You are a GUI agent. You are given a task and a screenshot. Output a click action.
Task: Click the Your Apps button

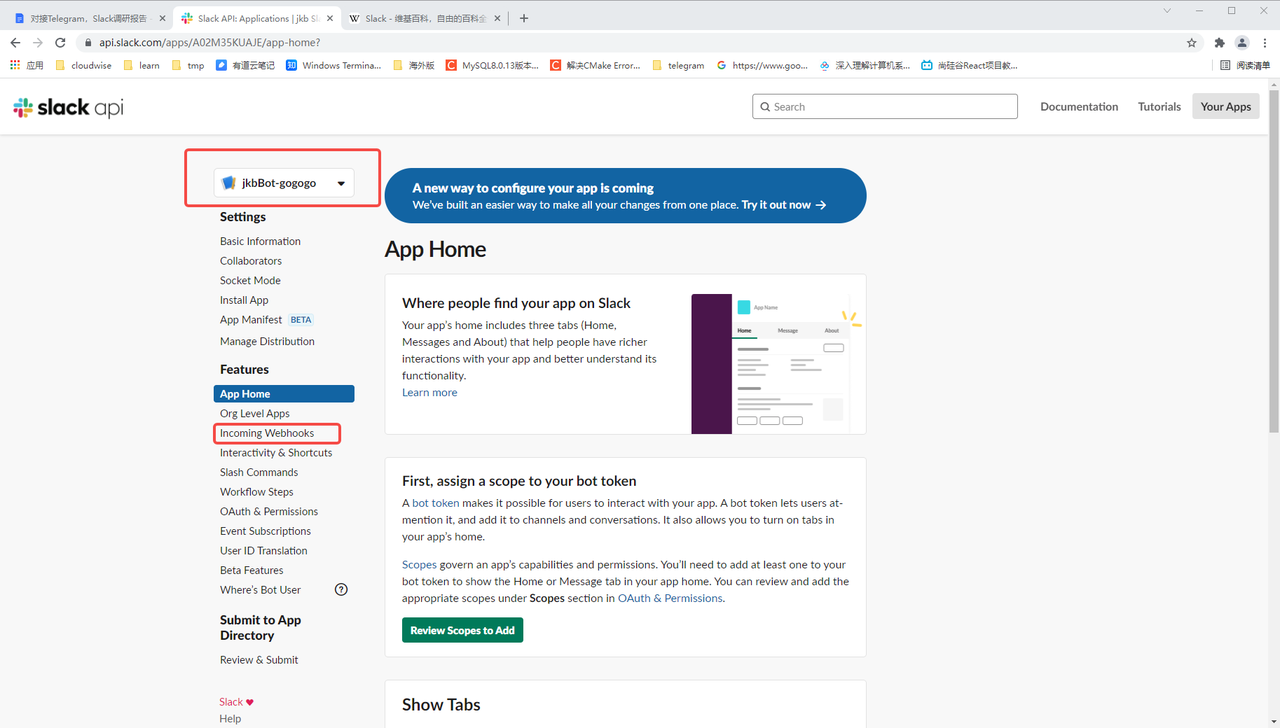(1226, 106)
